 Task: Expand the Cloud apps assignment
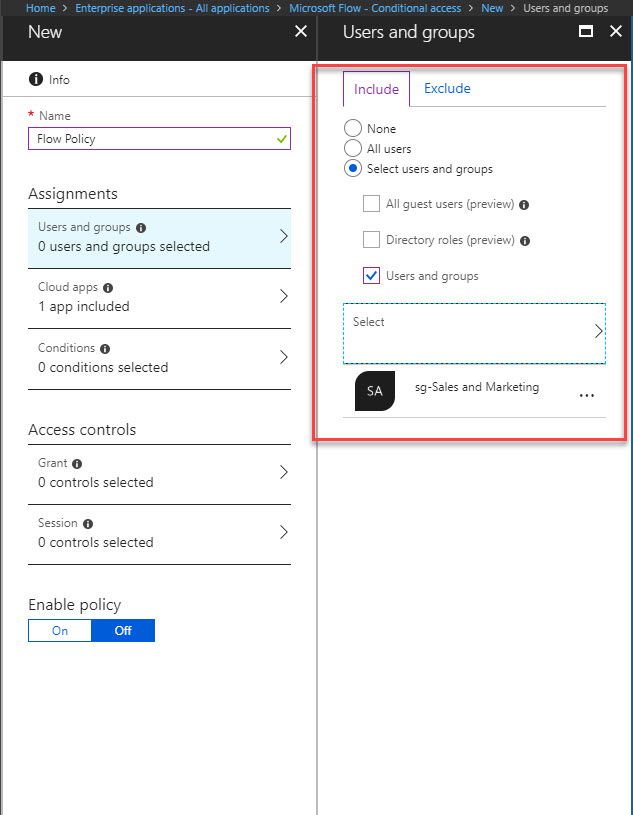click(x=159, y=298)
